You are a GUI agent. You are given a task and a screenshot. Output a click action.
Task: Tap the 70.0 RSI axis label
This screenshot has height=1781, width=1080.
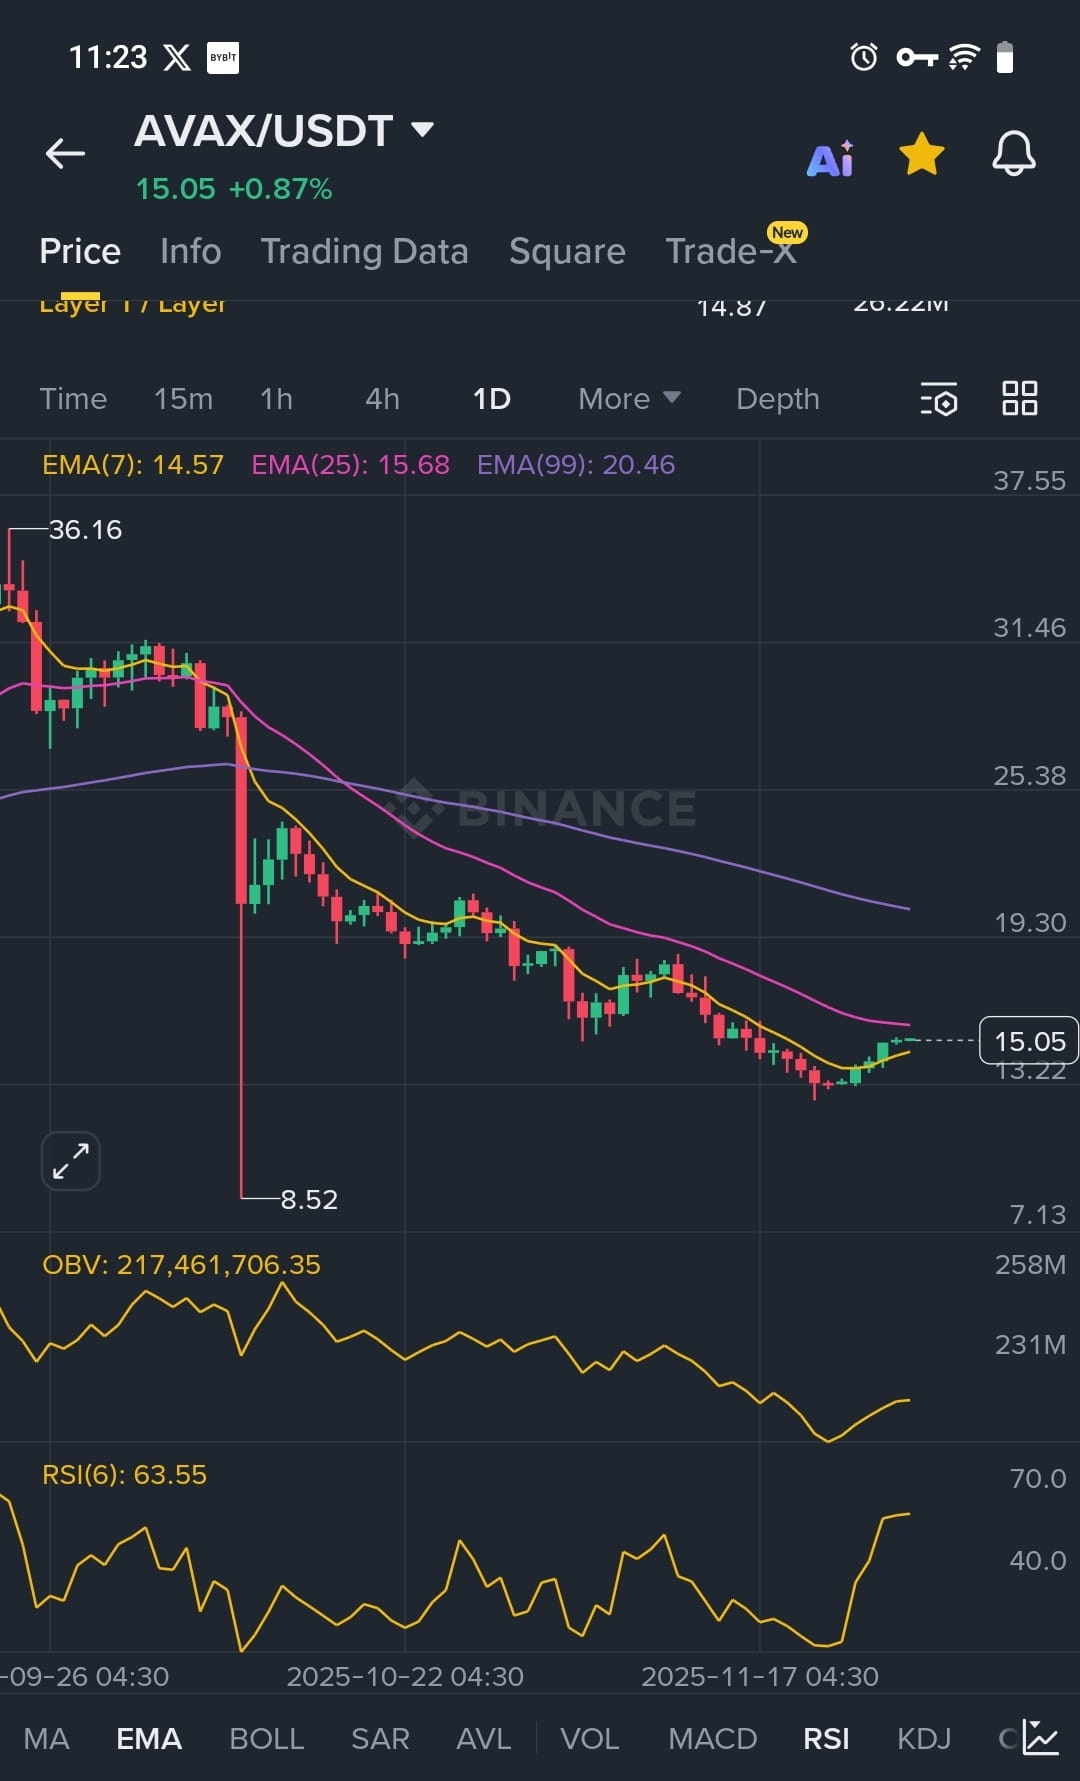(x=1037, y=1479)
